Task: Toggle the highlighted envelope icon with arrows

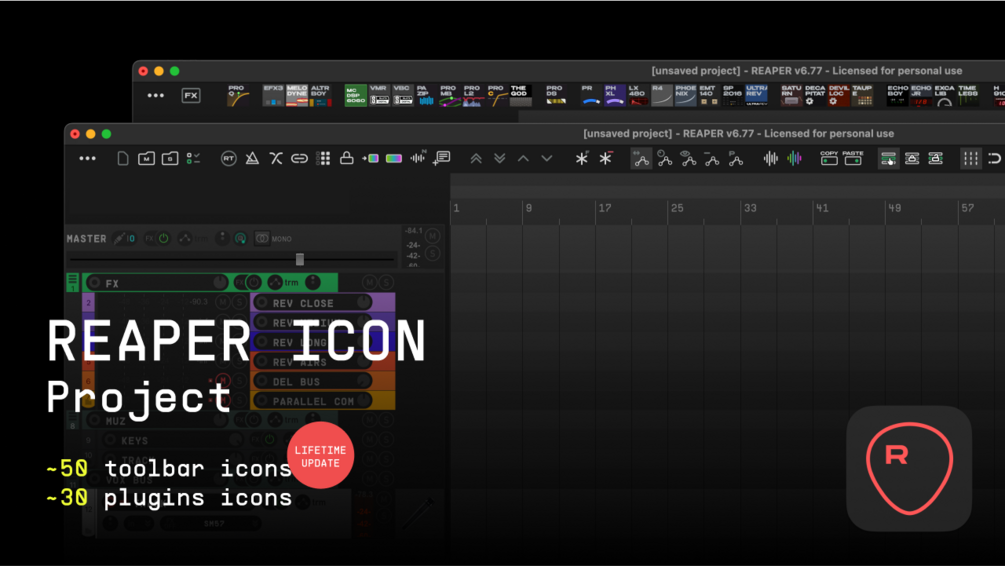Action: (x=641, y=158)
